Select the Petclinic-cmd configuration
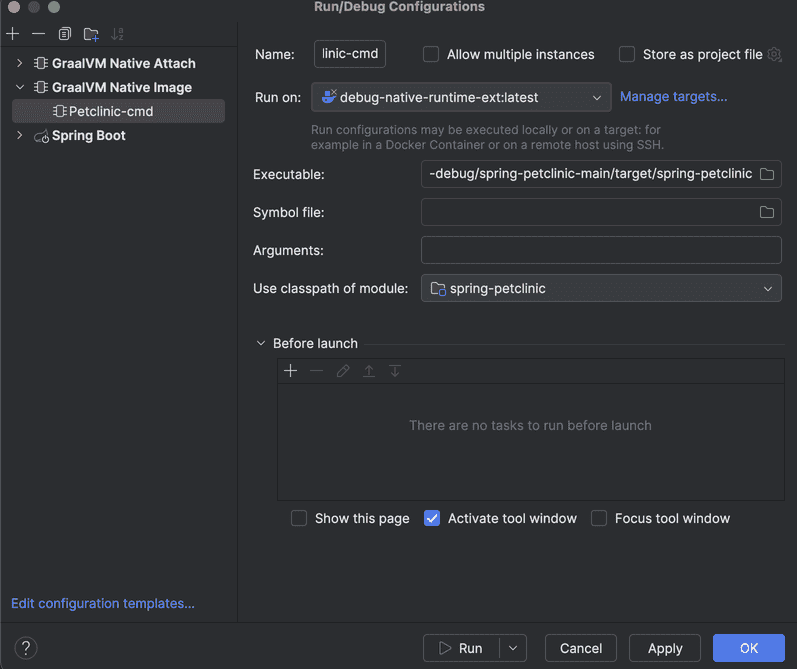This screenshot has height=669, width=797. pos(118,111)
